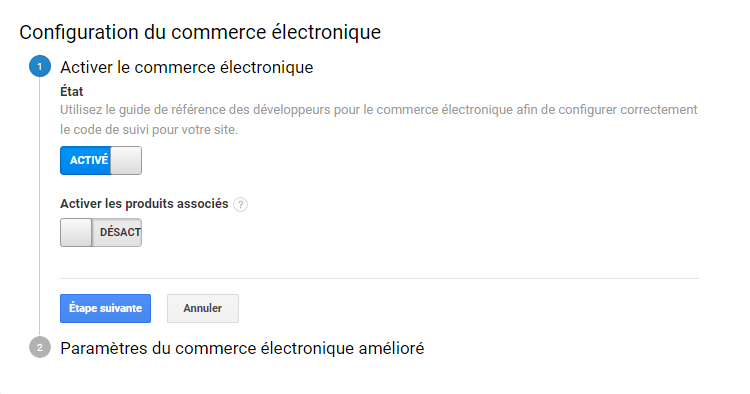The height and width of the screenshot is (394, 750).
Task: Collapse the Activer le commerce électronique step
Action: click(187, 67)
